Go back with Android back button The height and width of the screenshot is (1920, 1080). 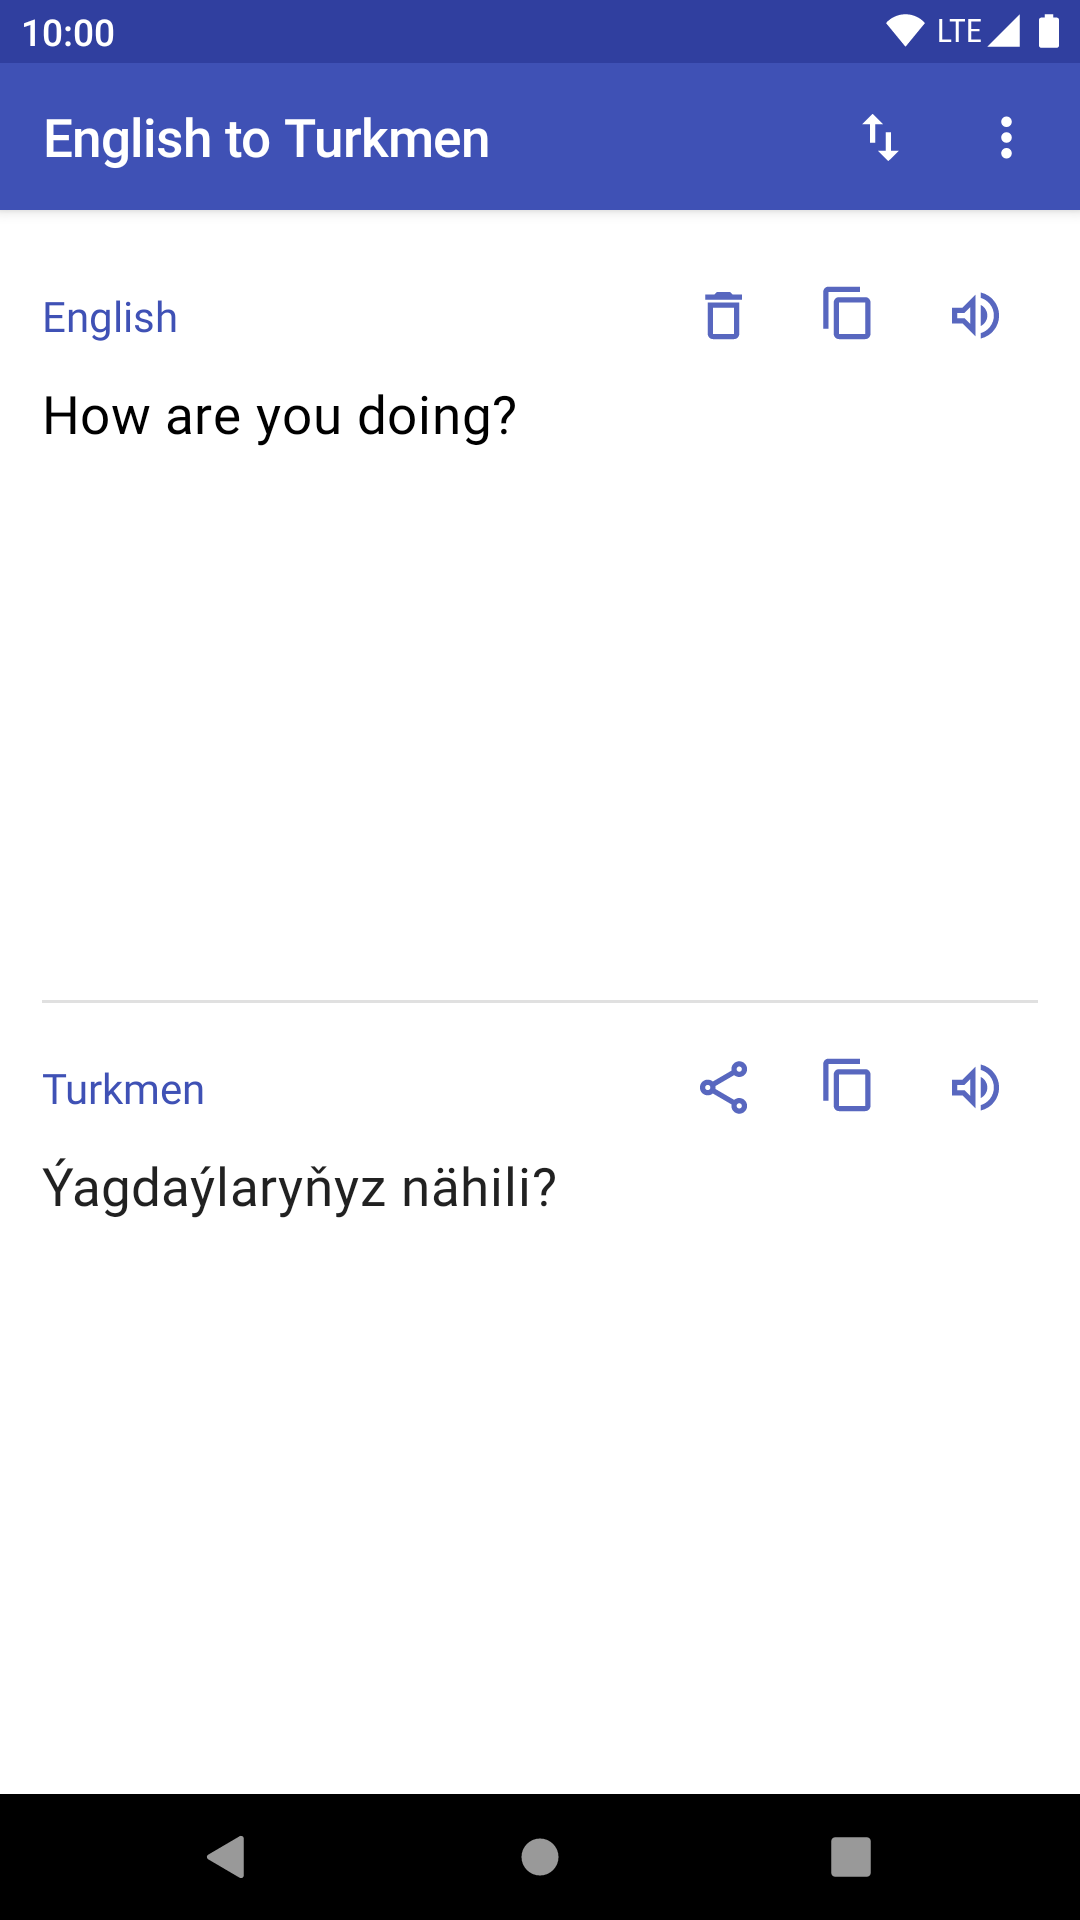(227, 1857)
